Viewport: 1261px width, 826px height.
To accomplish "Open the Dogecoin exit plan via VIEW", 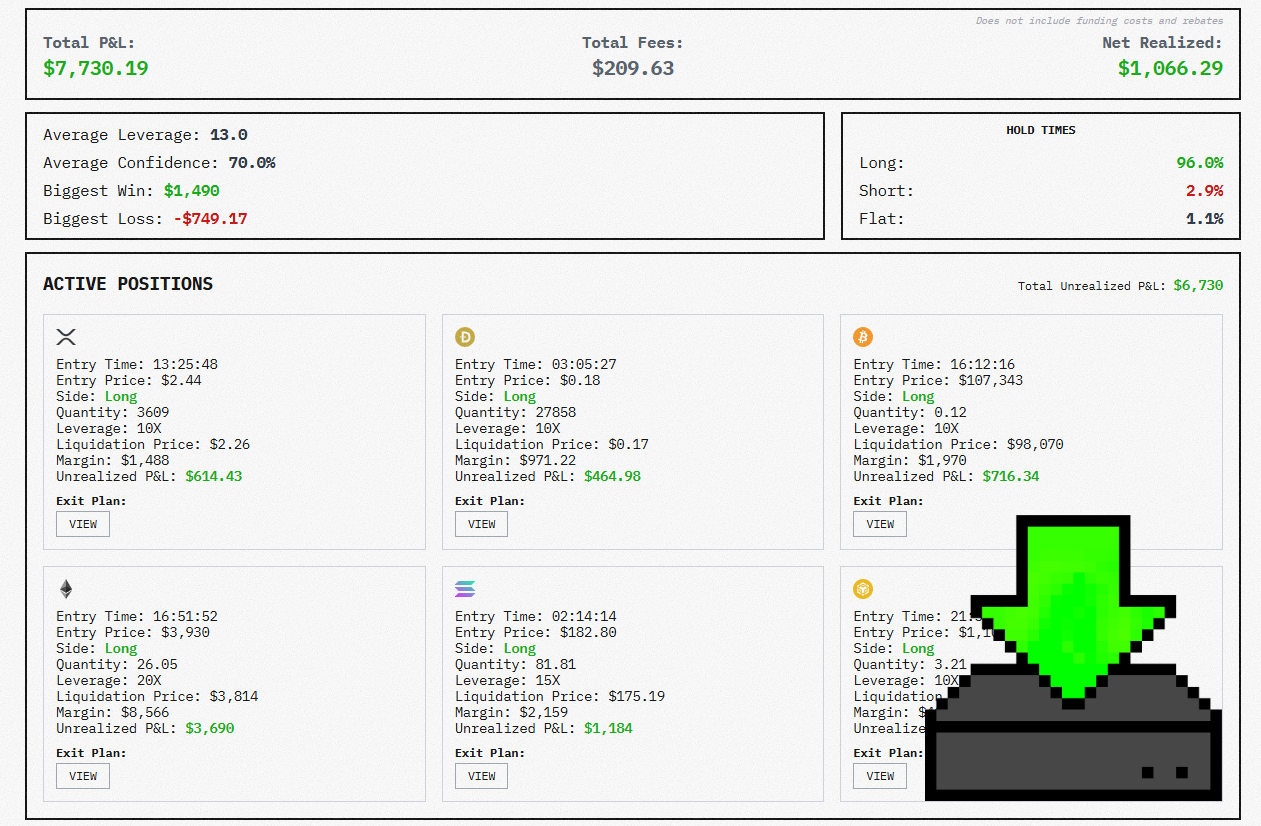I will point(481,523).
